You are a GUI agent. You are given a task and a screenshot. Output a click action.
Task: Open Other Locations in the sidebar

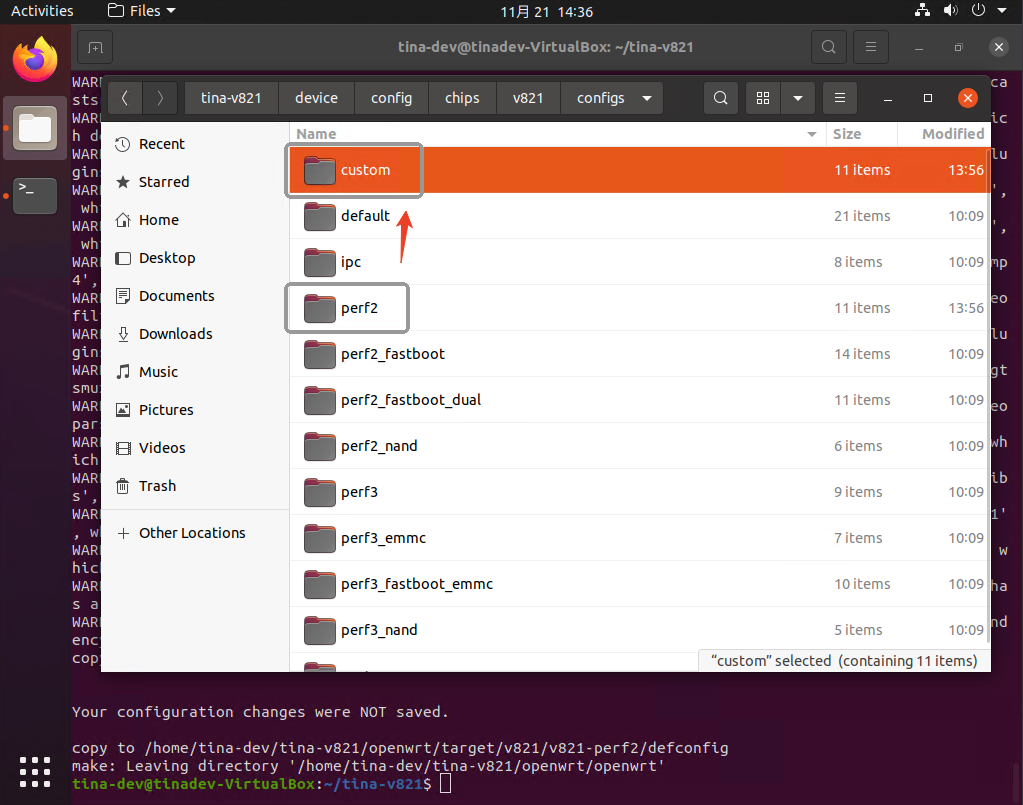coord(191,533)
